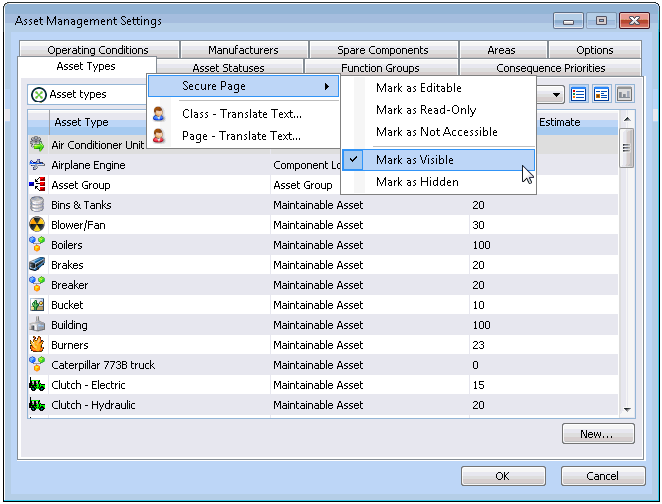The height and width of the screenshot is (504, 662).
Task: Click Asset Group type cell
Action: pyautogui.click(x=303, y=185)
